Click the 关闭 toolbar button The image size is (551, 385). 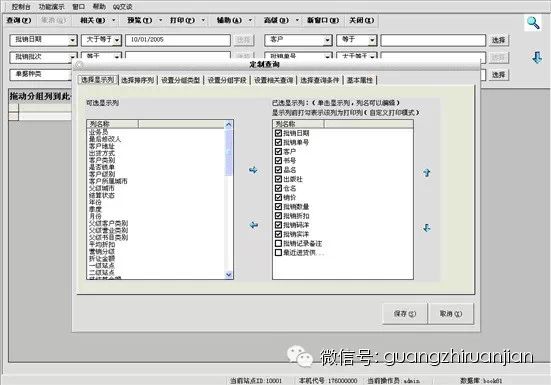point(362,20)
